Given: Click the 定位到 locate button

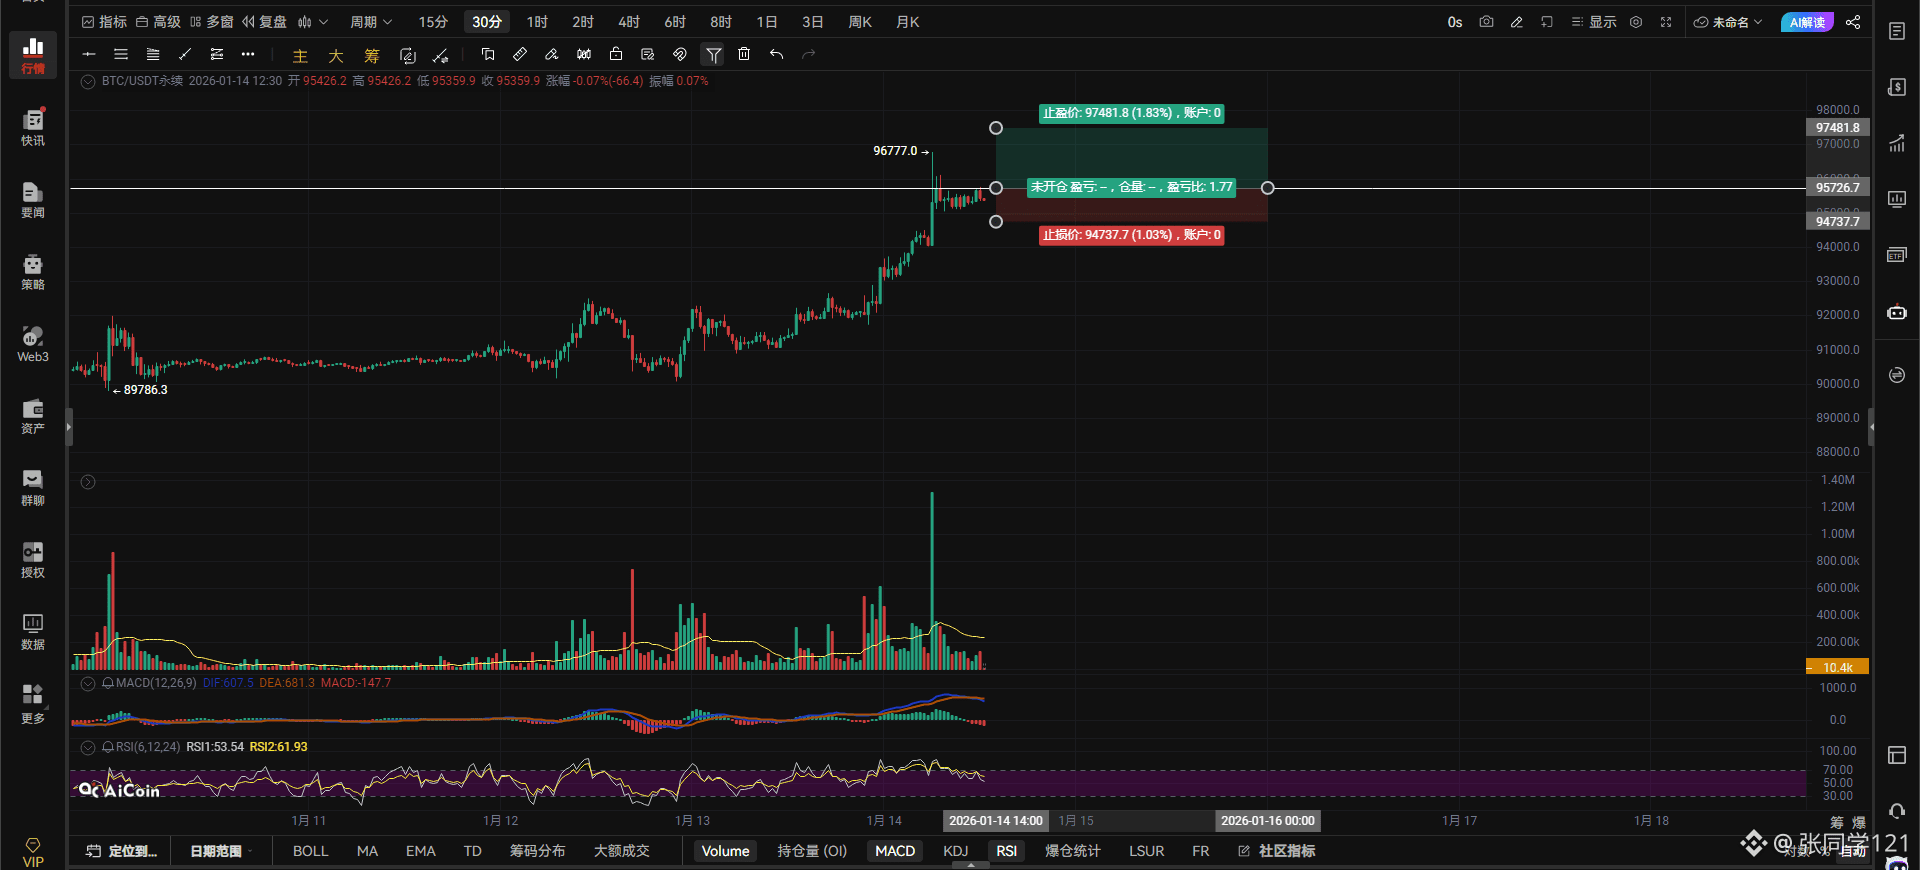Looking at the screenshot, I should (x=122, y=851).
